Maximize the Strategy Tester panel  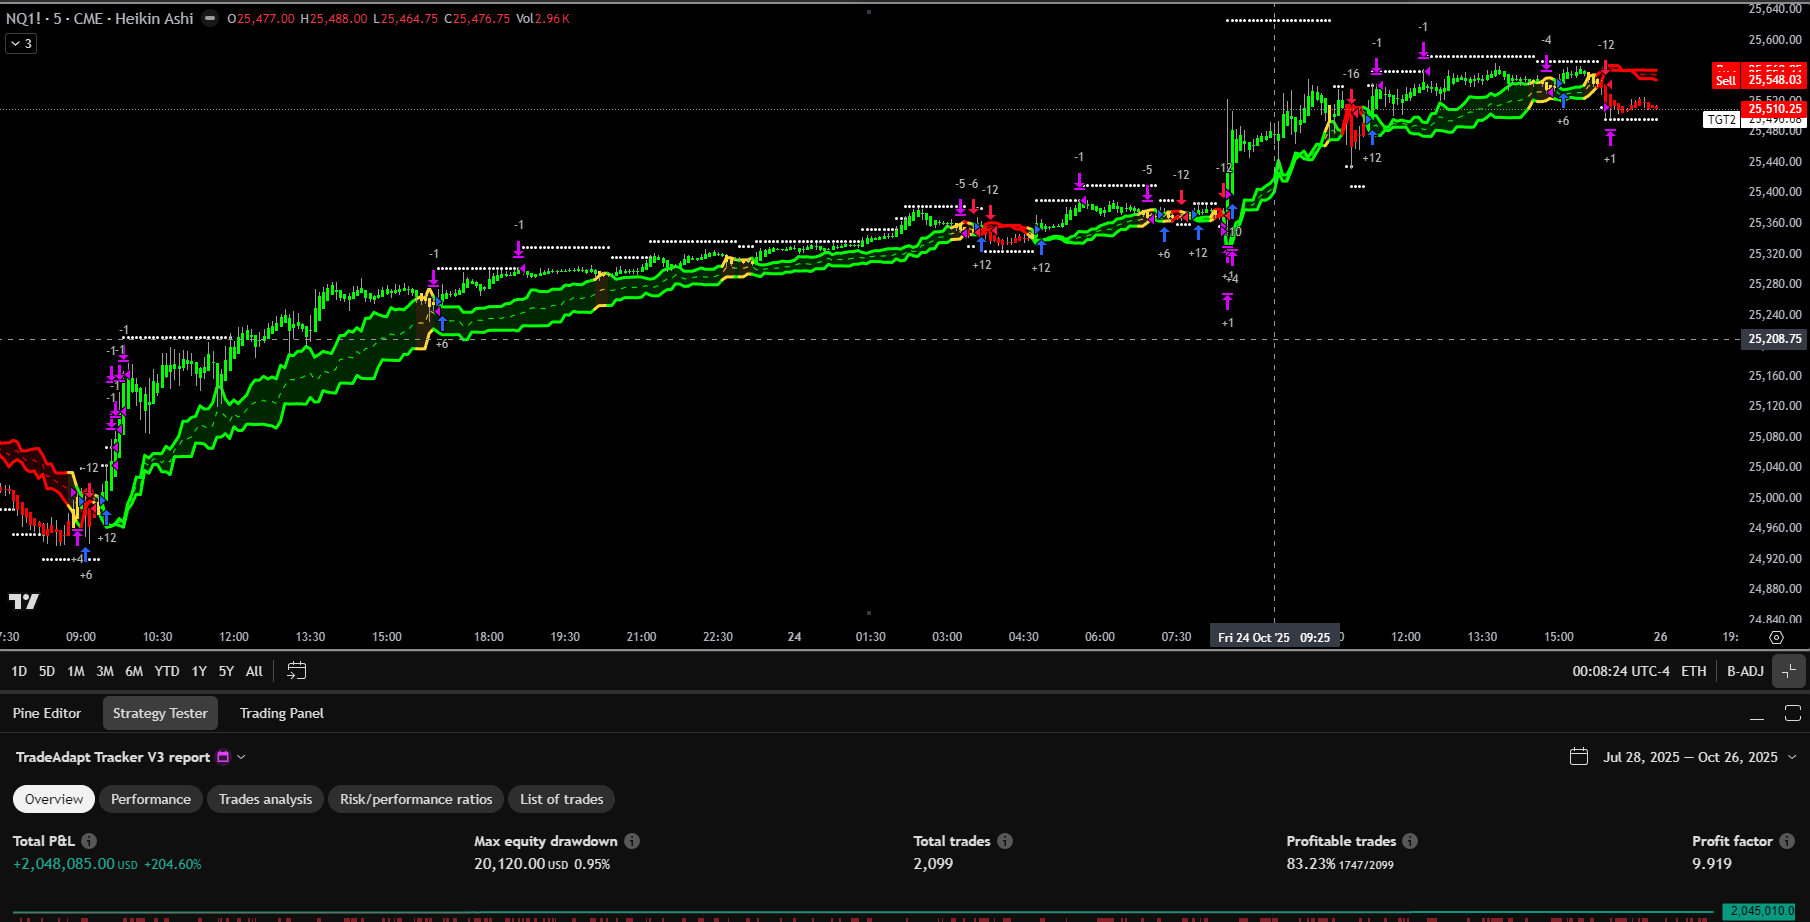click(1792, 713)
